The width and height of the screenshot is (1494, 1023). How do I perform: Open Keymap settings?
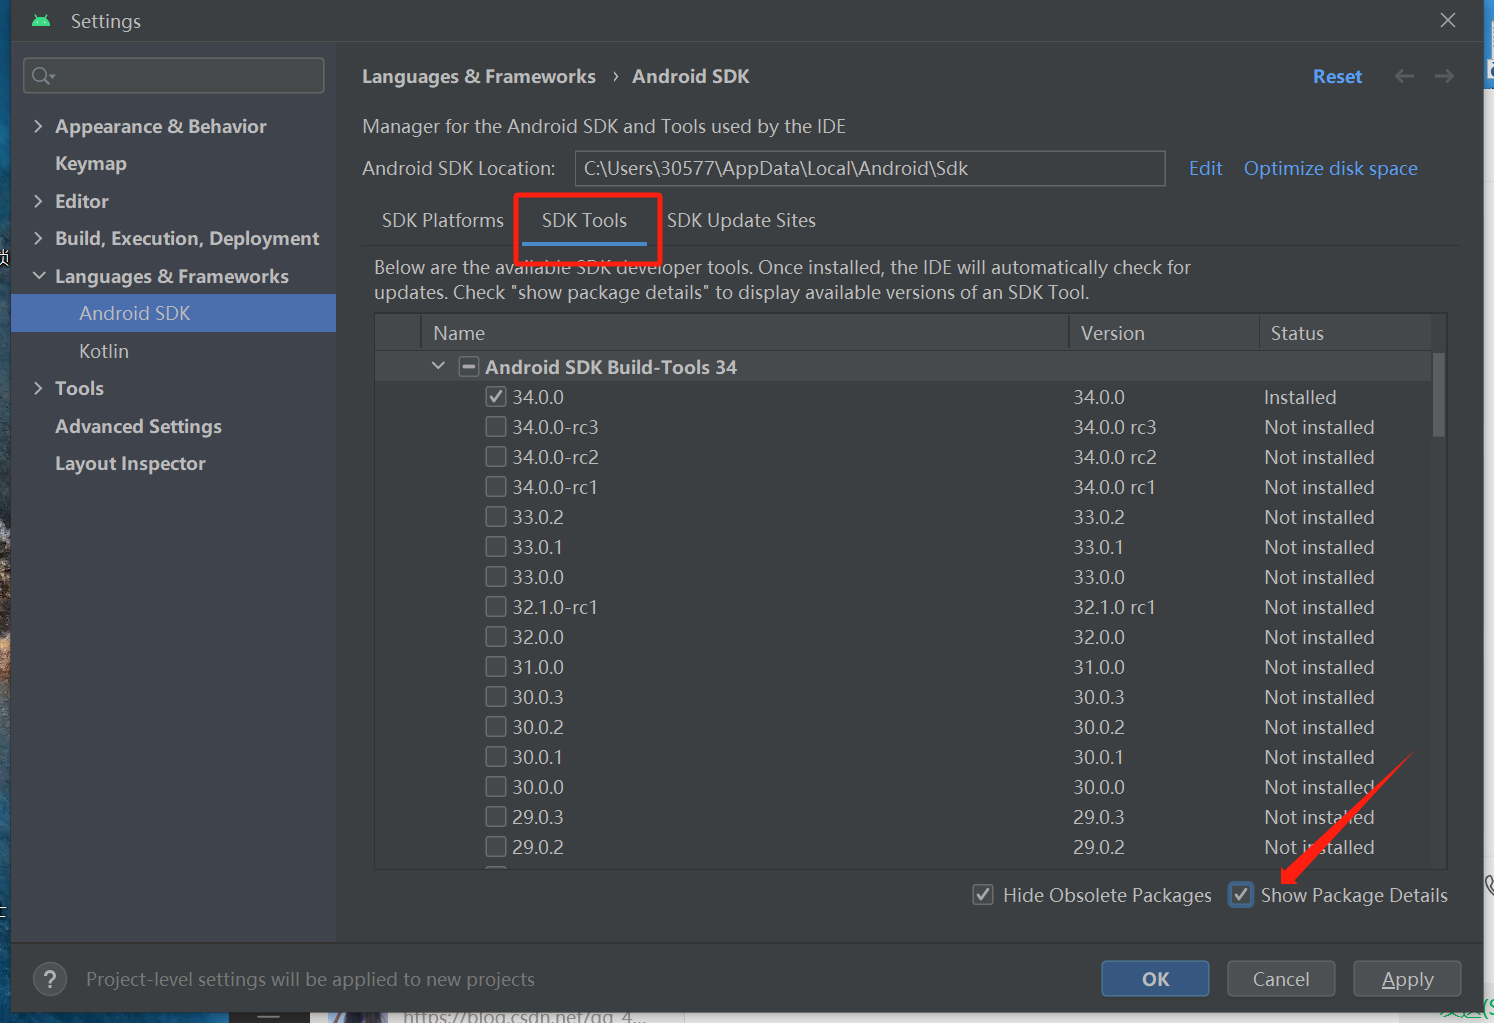(91, 163)
